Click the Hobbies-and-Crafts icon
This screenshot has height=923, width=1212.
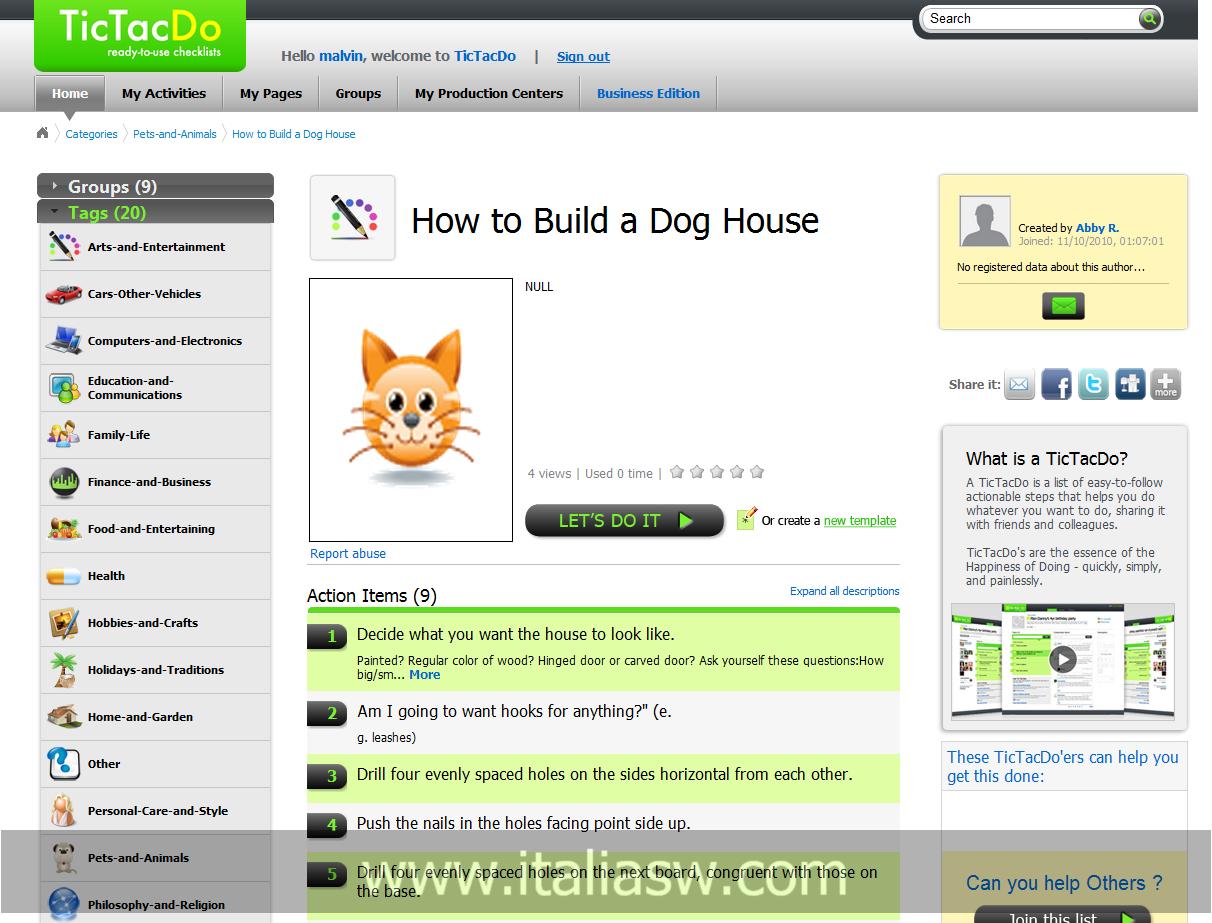64,622
